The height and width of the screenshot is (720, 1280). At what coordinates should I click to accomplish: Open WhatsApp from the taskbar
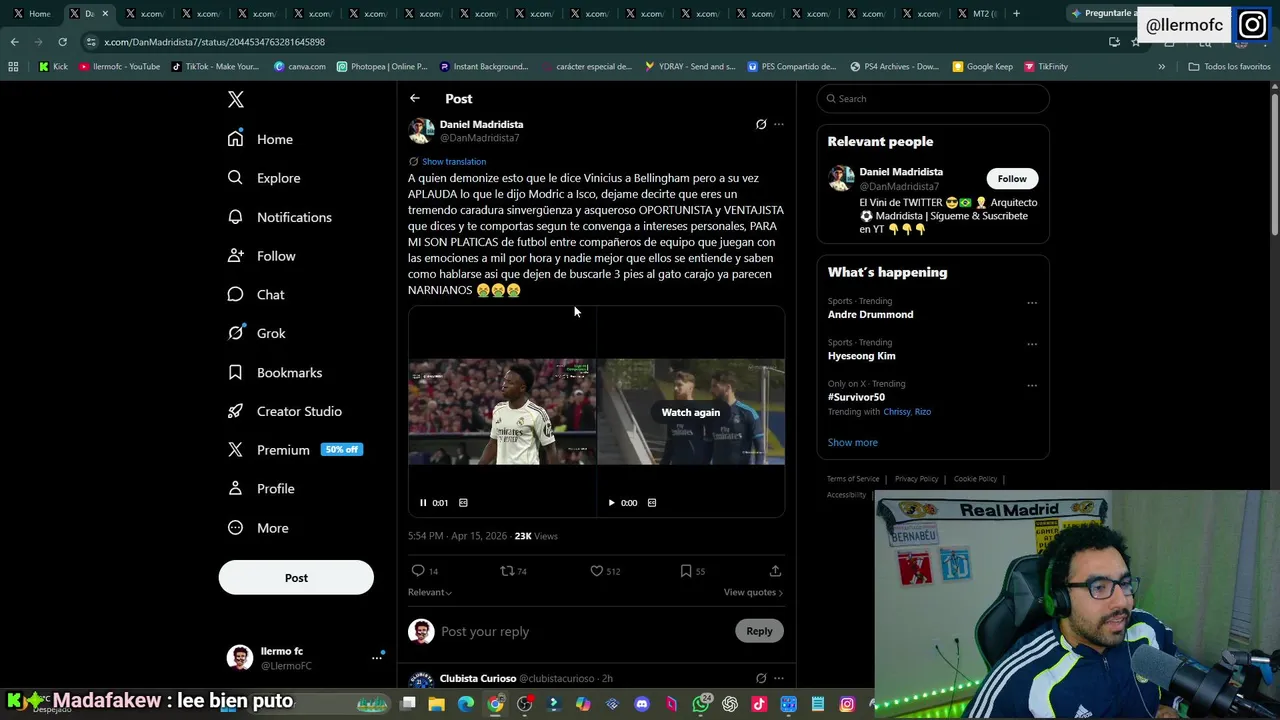pos(701,704)
